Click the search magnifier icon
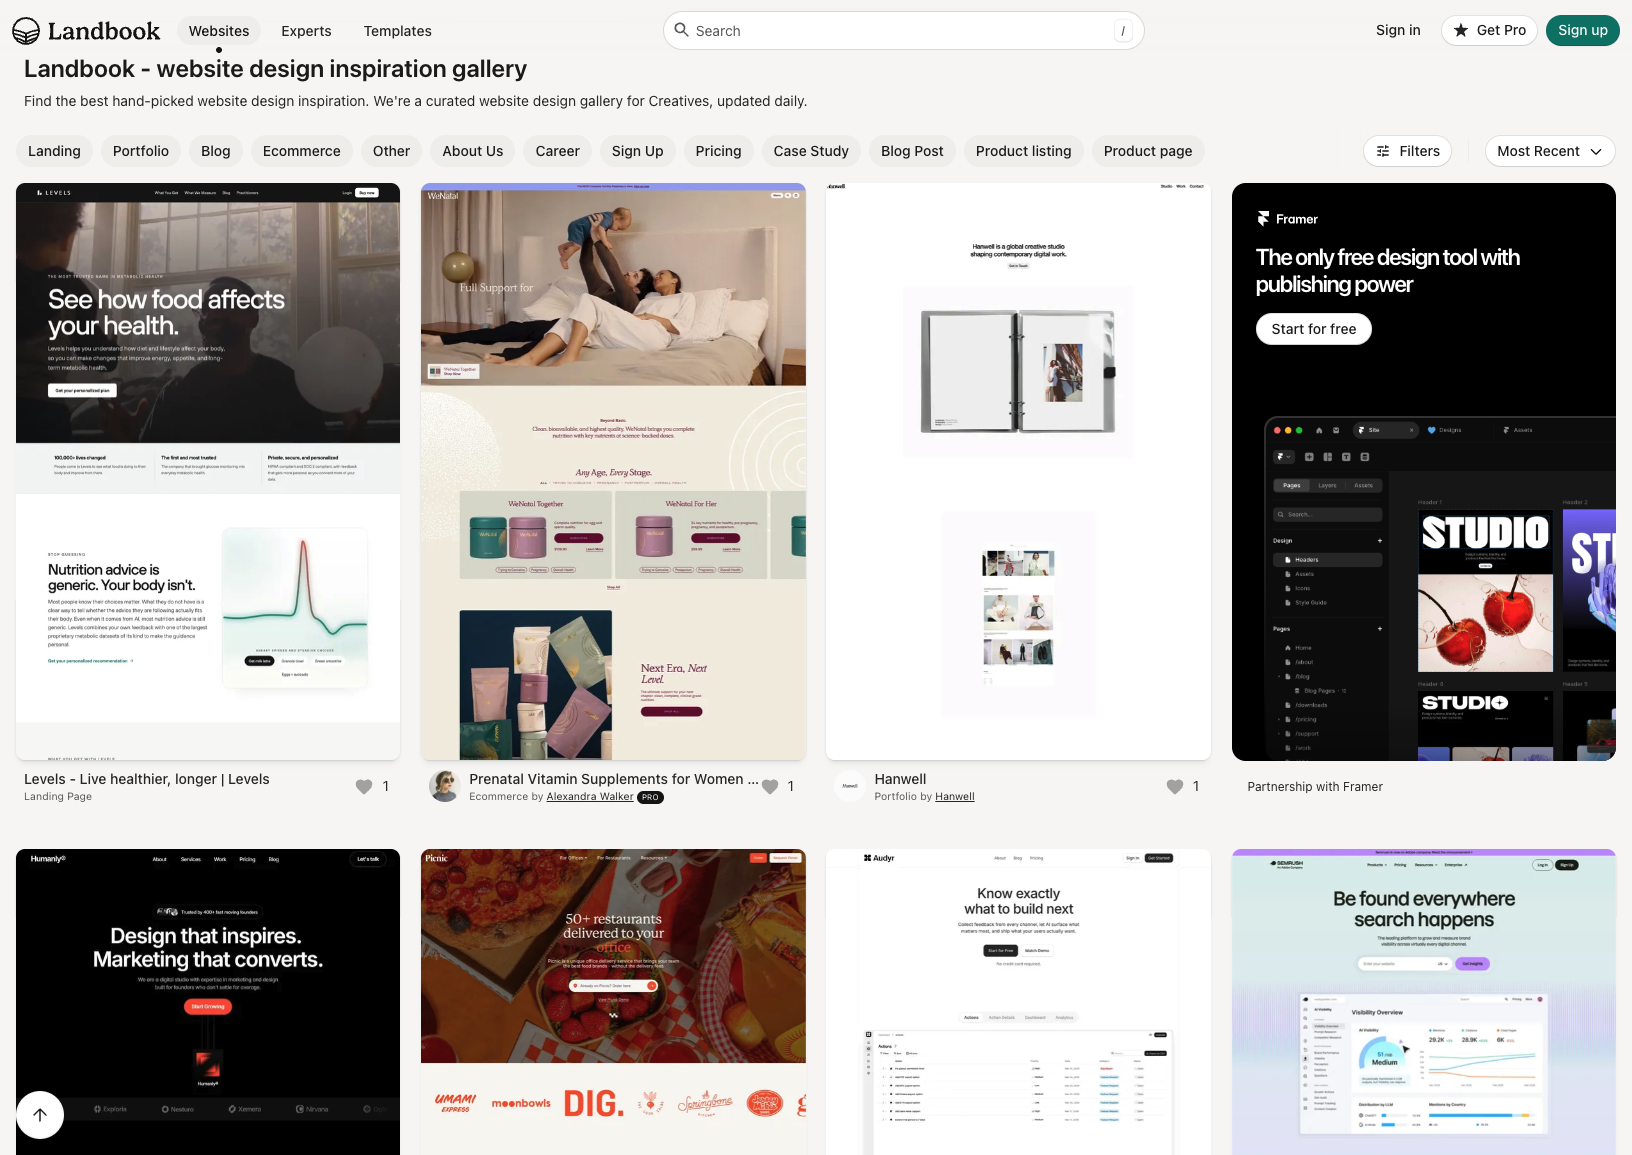 tap(682, 30)
